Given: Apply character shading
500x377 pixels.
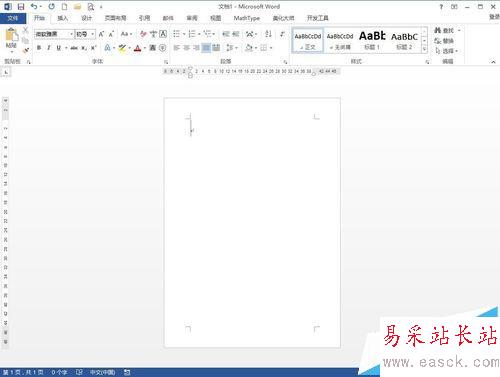Looking at the screenshot, I should point(153,48).
